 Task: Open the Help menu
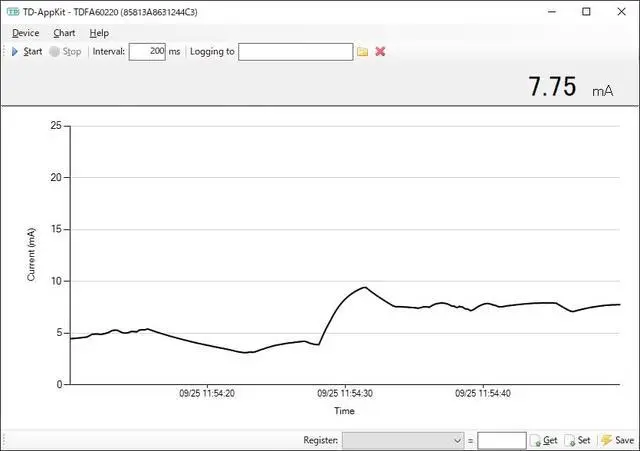point(99,33)
